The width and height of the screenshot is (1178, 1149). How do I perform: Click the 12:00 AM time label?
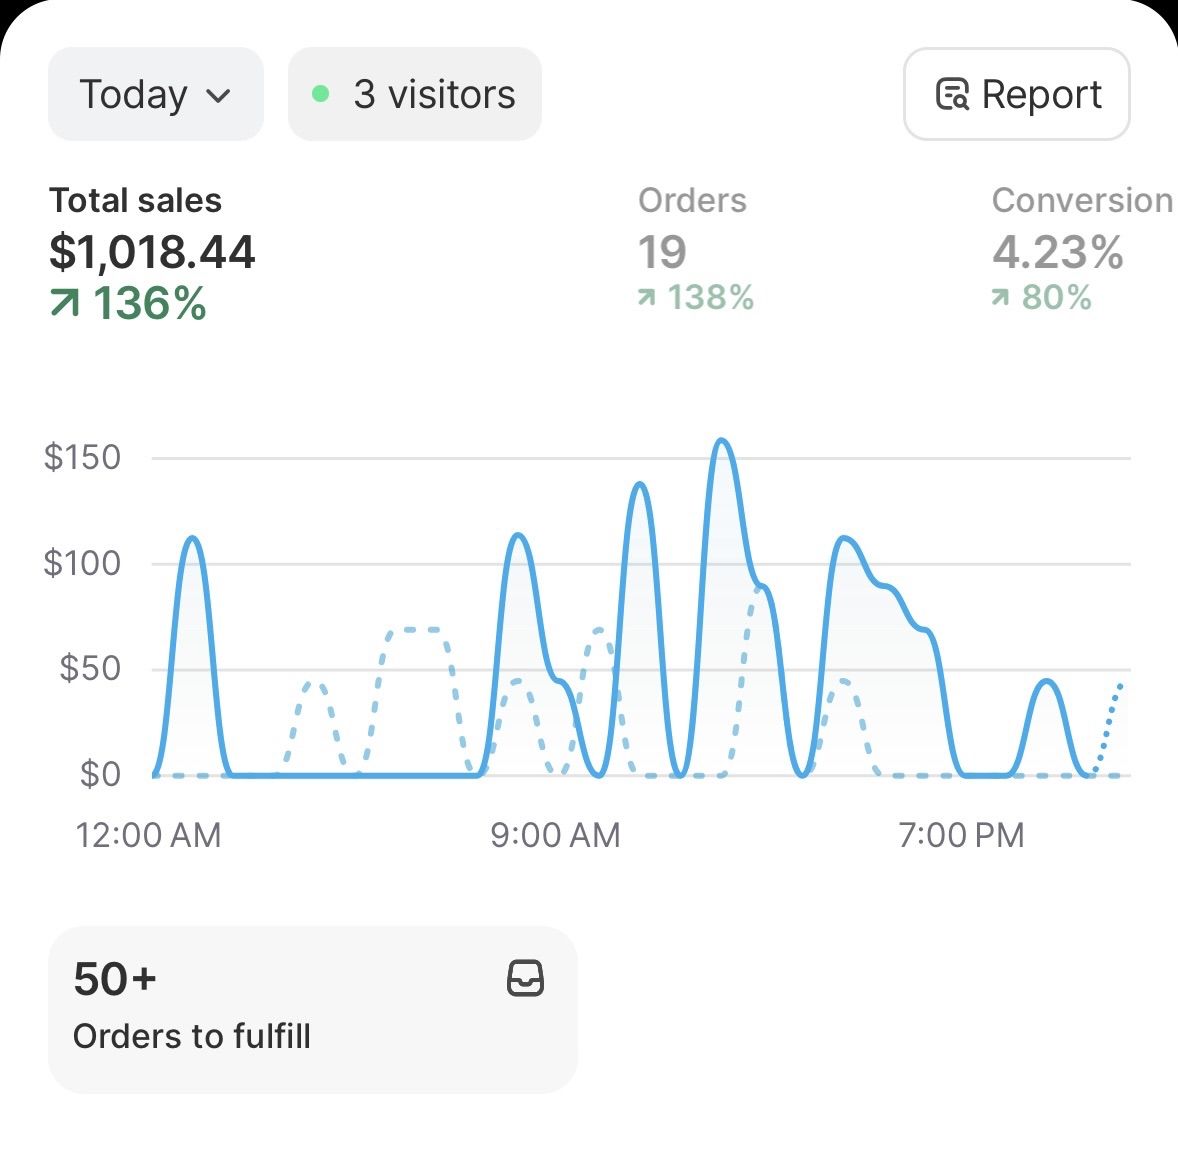(148, 835)
